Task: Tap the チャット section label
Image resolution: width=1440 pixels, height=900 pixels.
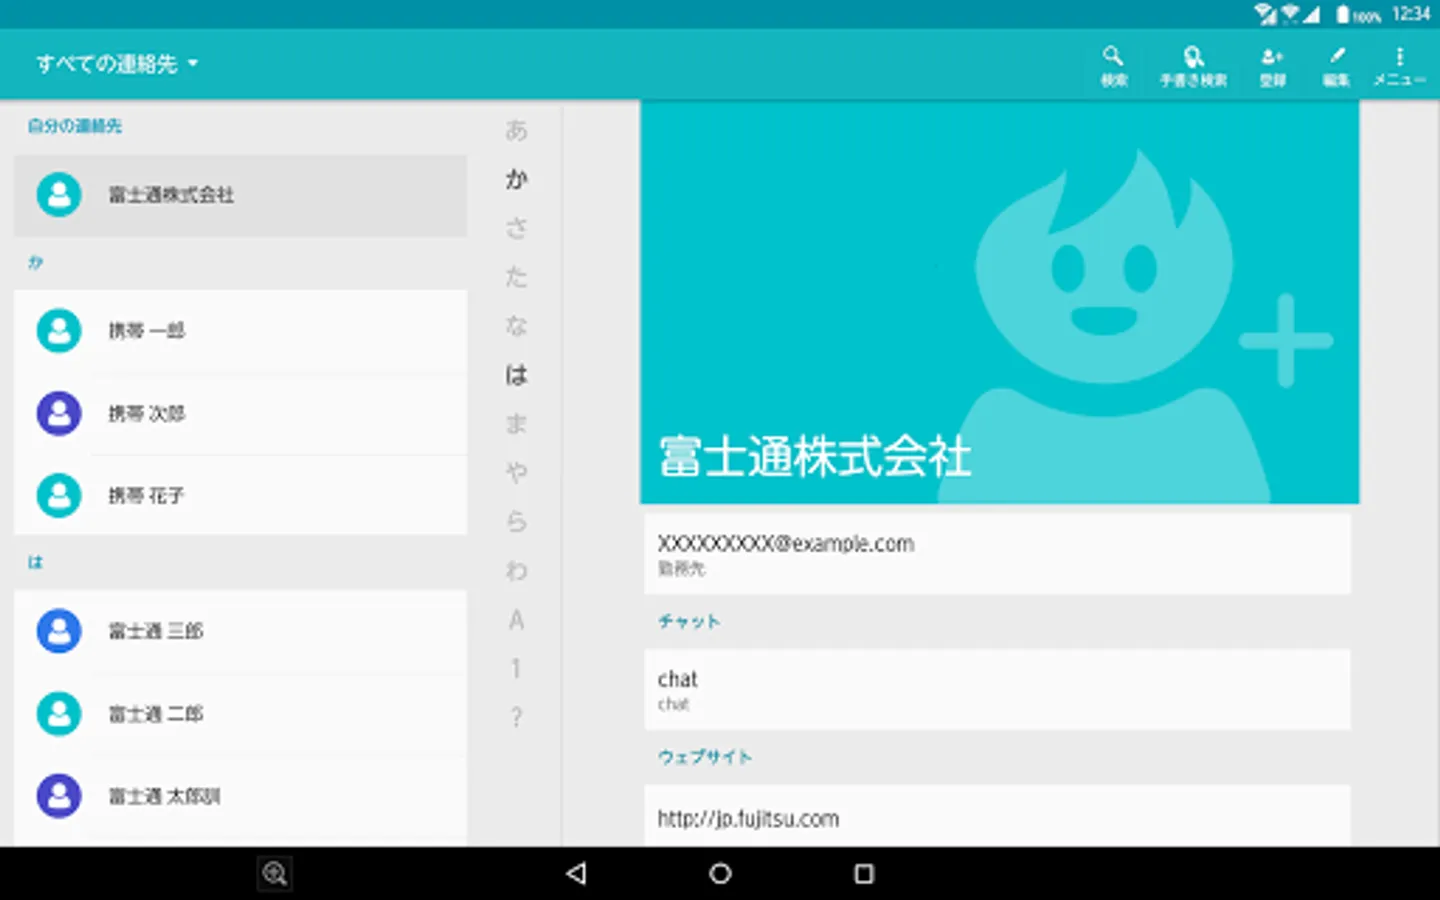Action: (689, 621)
